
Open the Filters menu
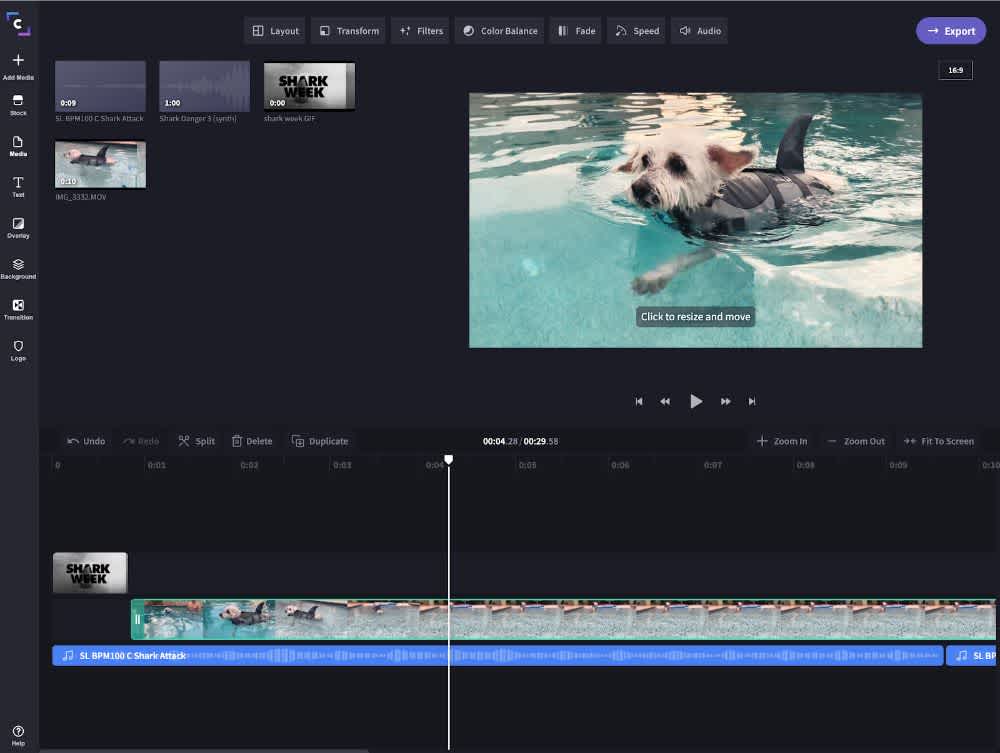coord(420,31)
